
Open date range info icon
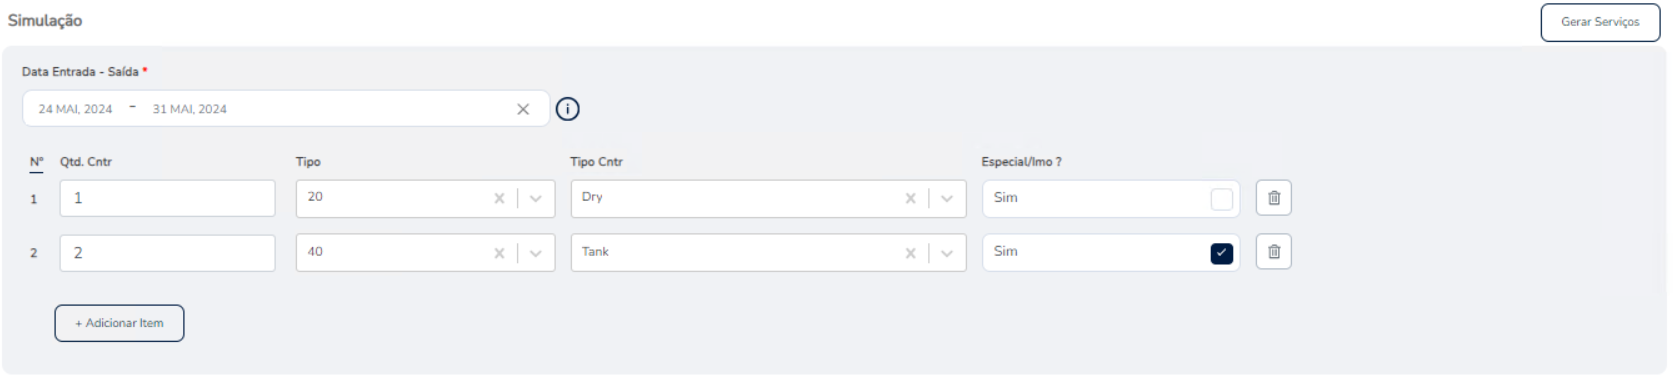(x=567, y=109)
